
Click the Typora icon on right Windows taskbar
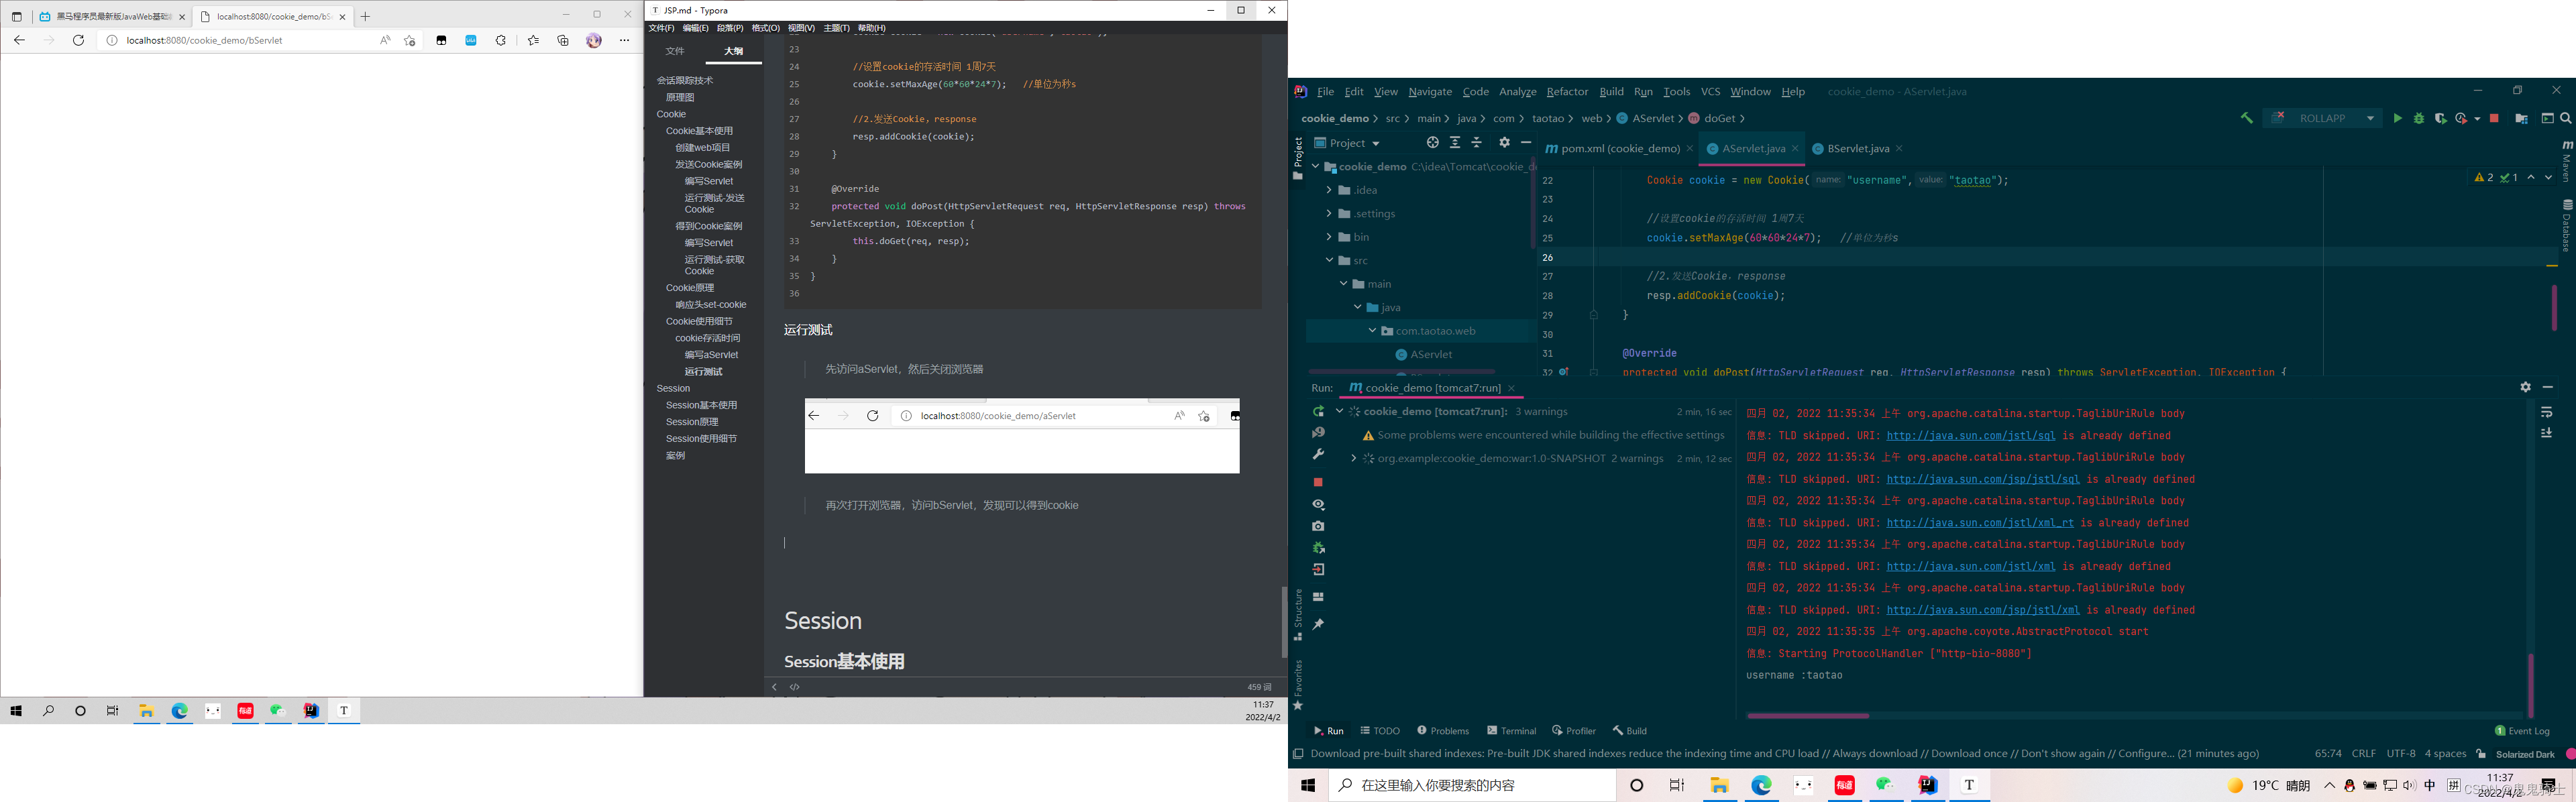coord(1969,786)
